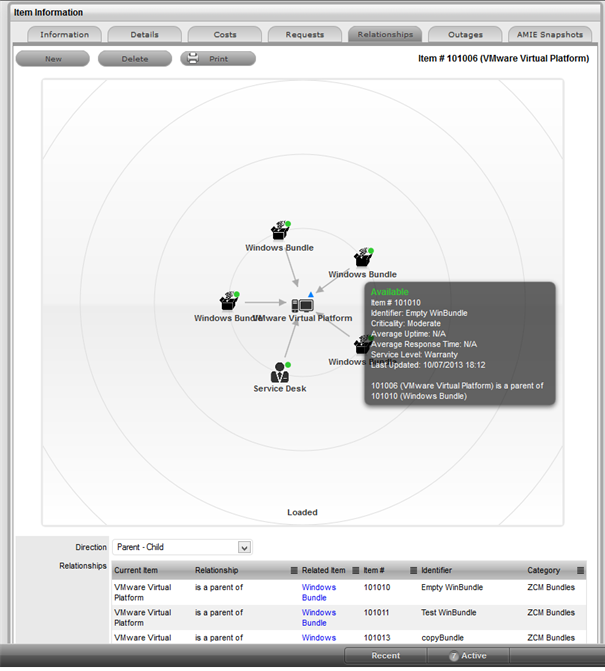Click the printer icon on Print button
This screenshot has height=671, width=605.
(193, 58)
